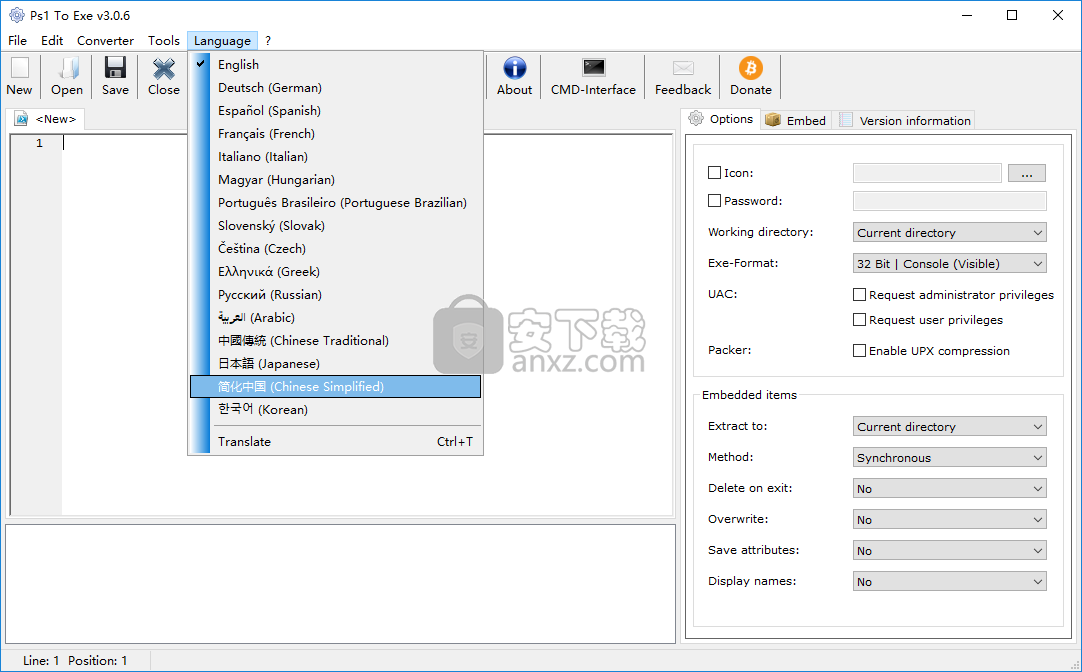Choose Deutsch (German) language

(x=335, y=88)
